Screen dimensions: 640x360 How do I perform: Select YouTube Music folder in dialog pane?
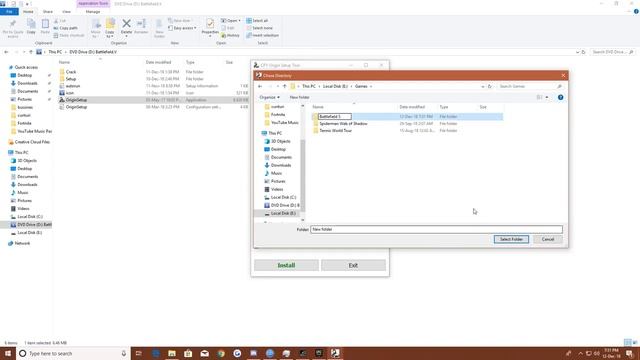click(284, 123)
